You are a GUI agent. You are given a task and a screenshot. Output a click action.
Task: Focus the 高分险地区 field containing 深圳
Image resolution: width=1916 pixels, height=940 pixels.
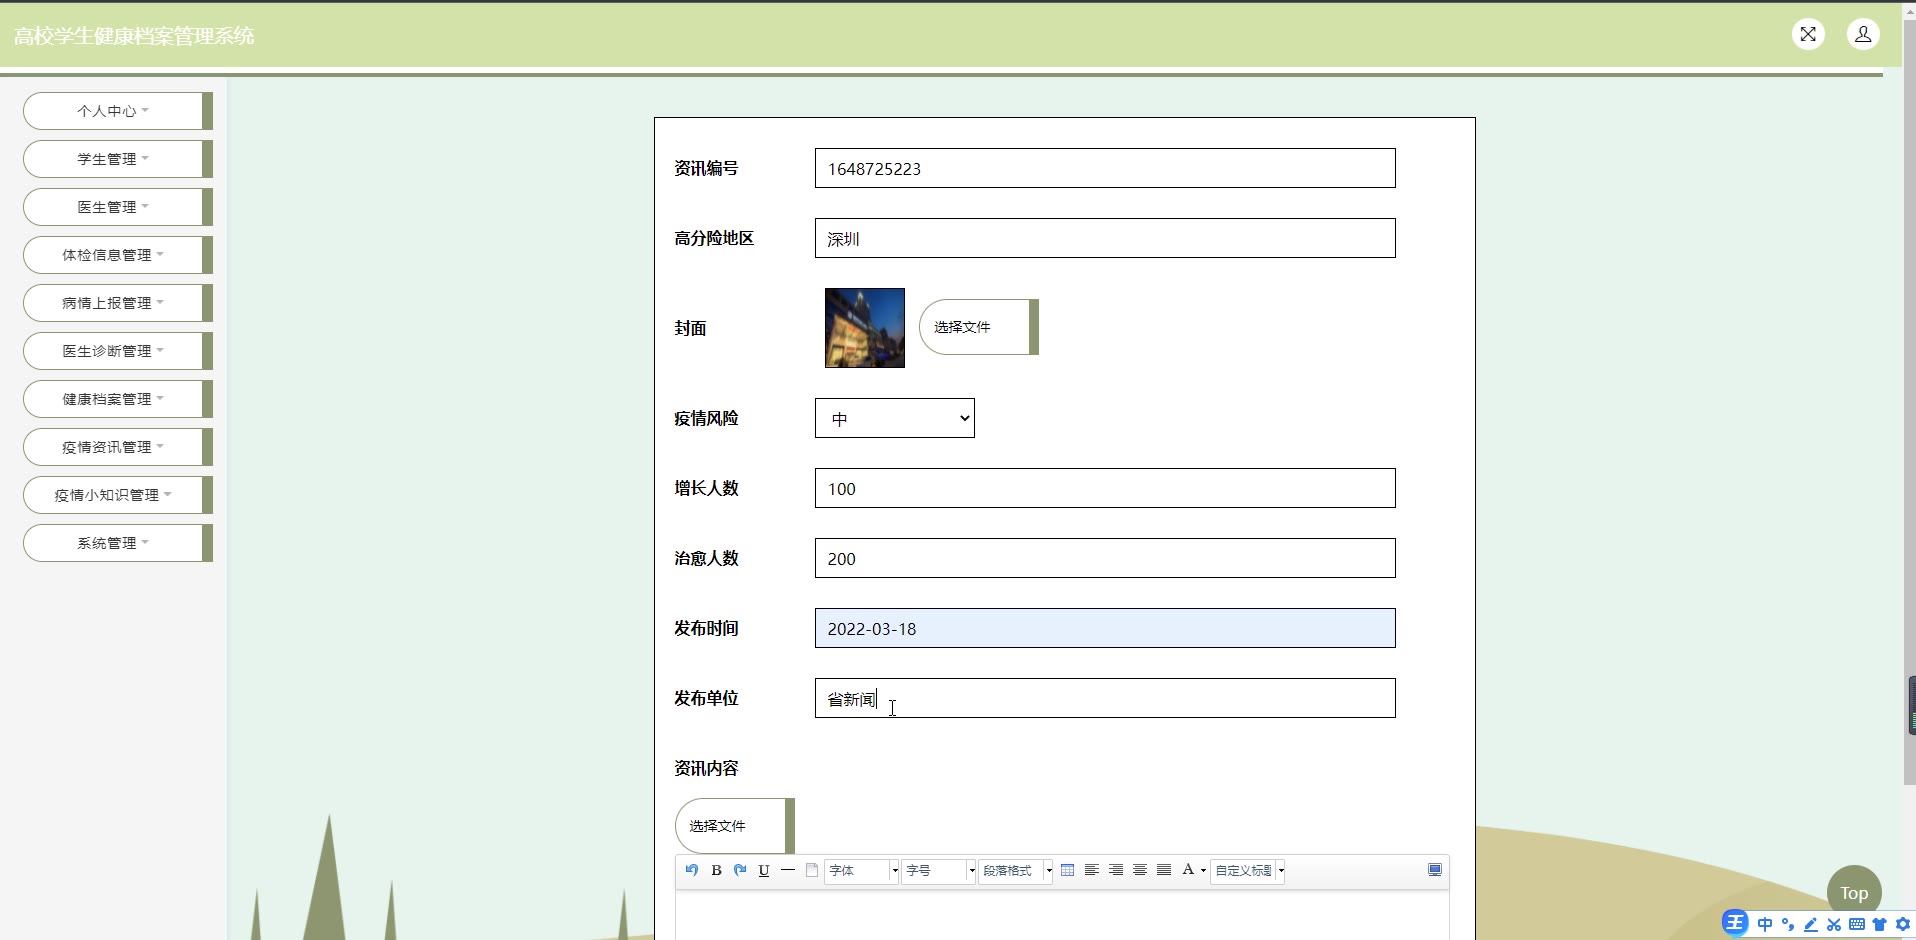click(1105, 238)
